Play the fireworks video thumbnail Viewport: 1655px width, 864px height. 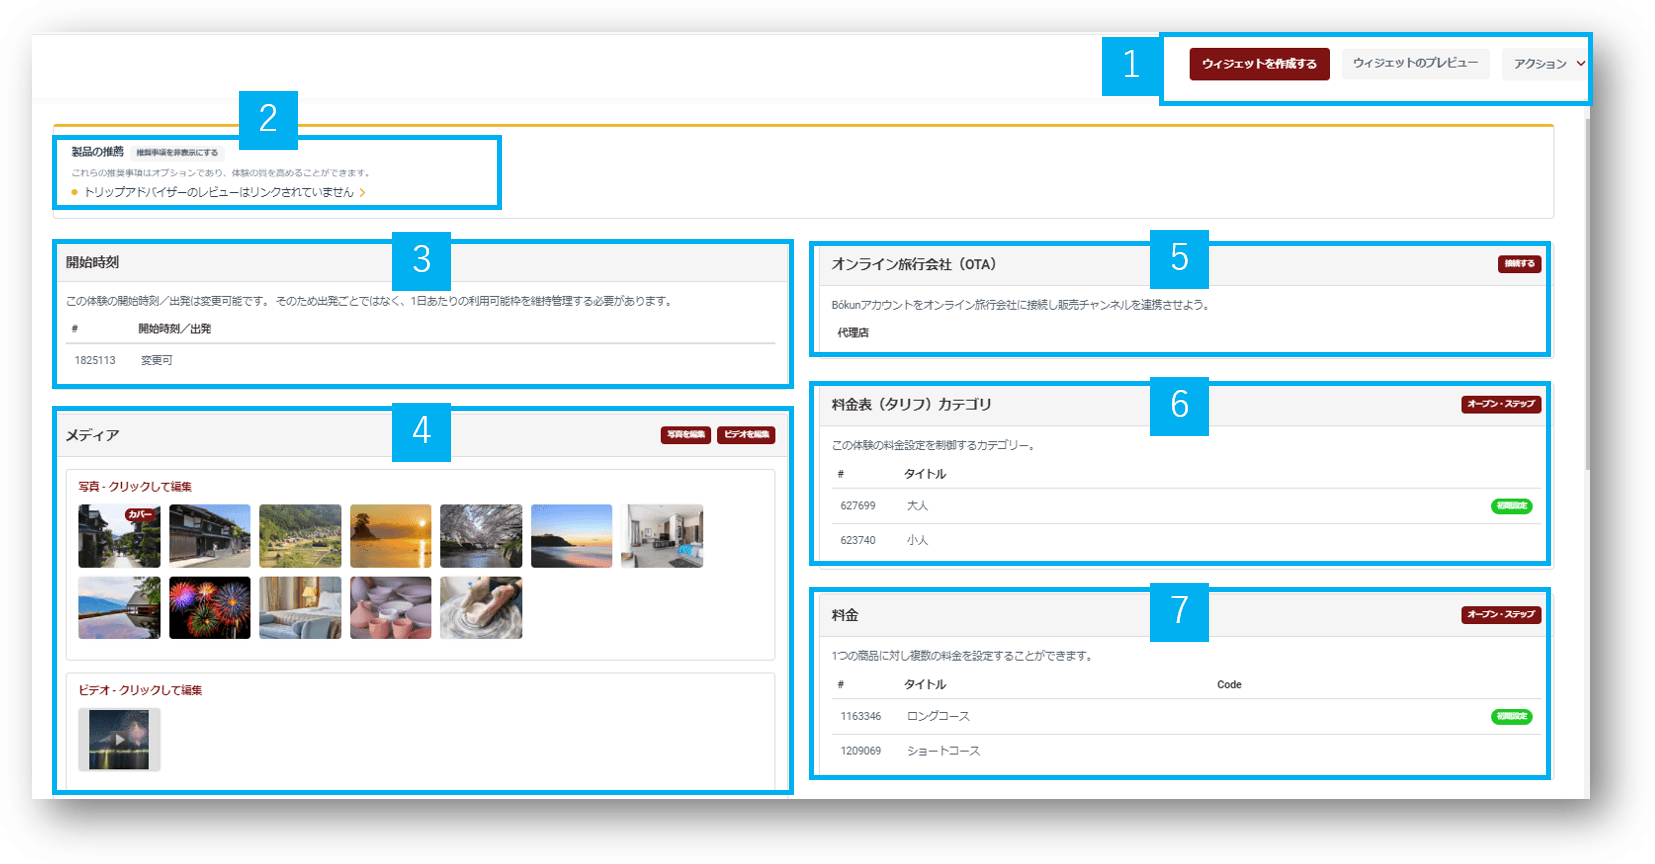(x=119, y=739)
